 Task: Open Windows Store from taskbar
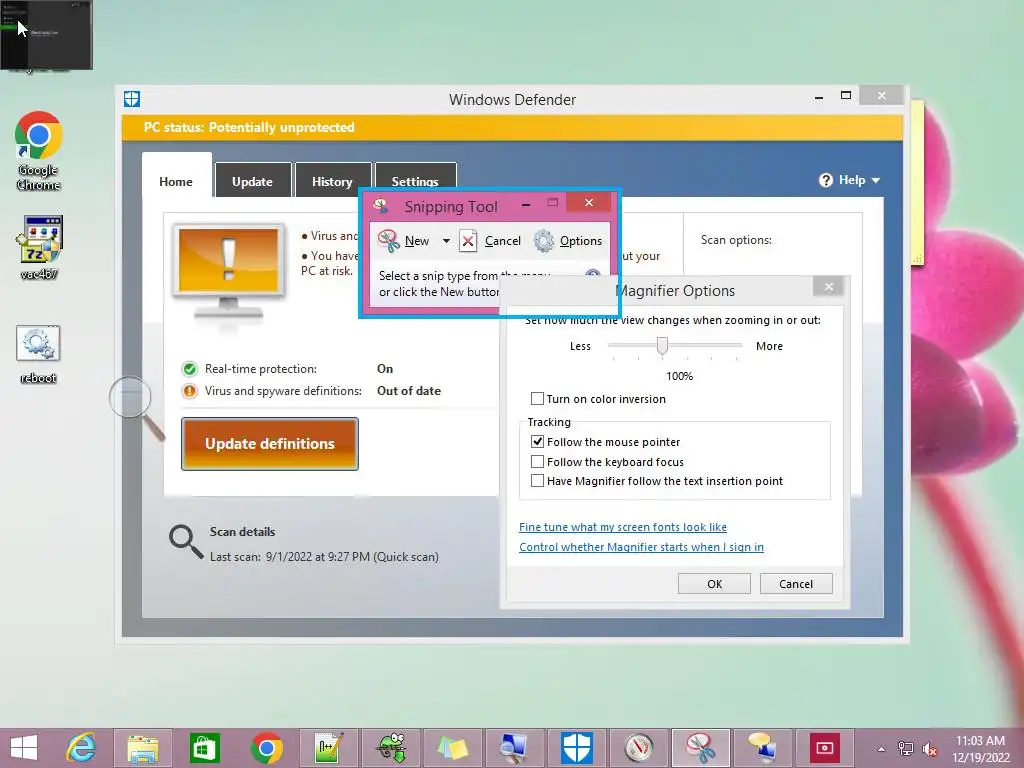tap(204, 748)
